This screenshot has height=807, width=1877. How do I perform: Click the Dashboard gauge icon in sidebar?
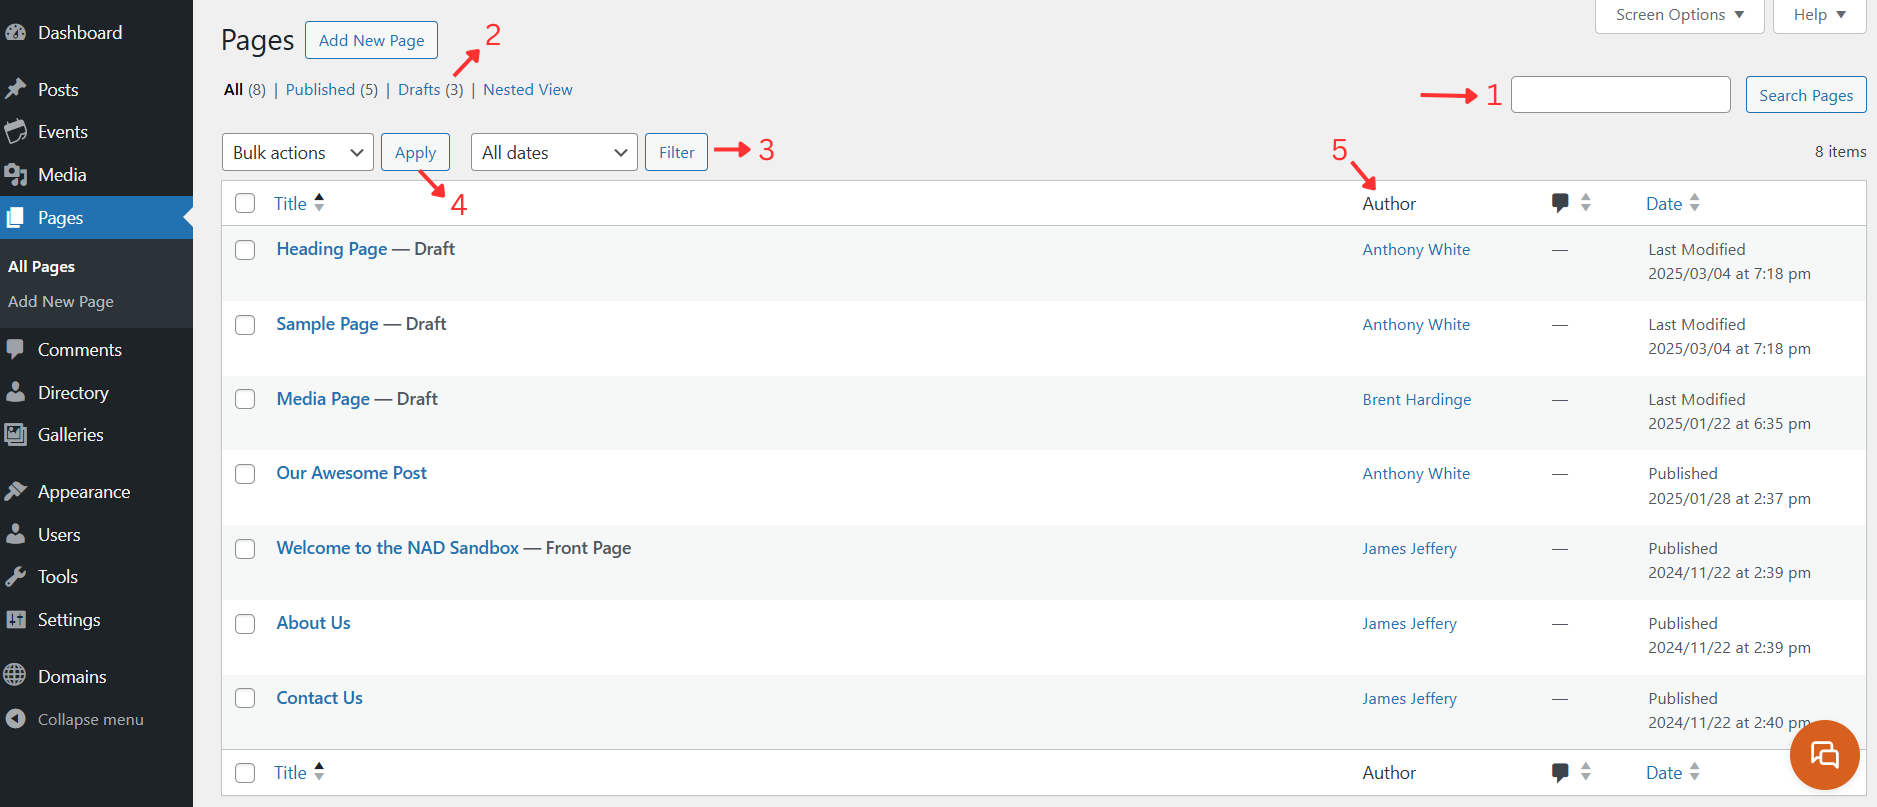[x=15, y=33]
